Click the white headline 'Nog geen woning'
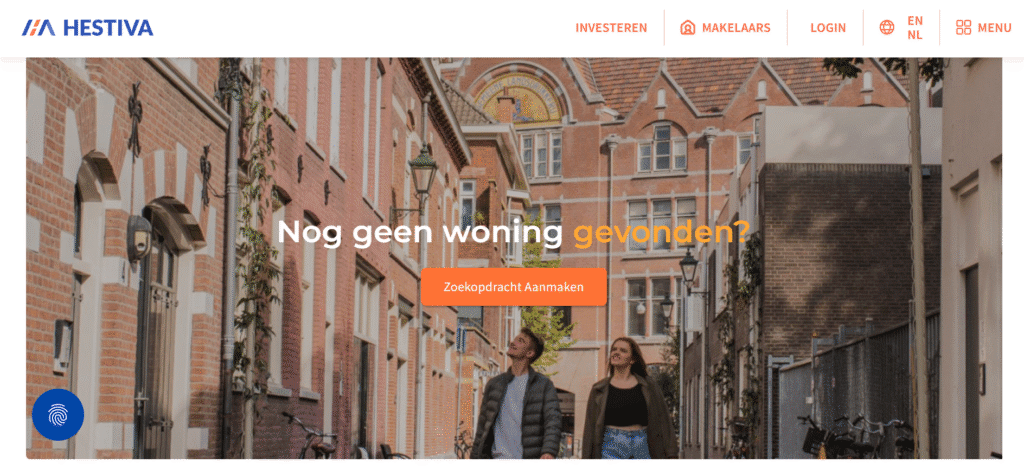 (420, 232)
